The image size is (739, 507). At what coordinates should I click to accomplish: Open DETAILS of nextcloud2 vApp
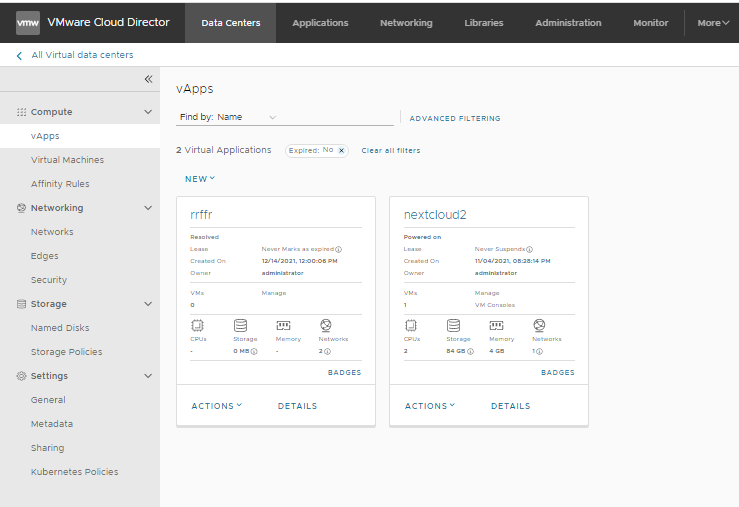pyautogui.click(x=510, y=406)
